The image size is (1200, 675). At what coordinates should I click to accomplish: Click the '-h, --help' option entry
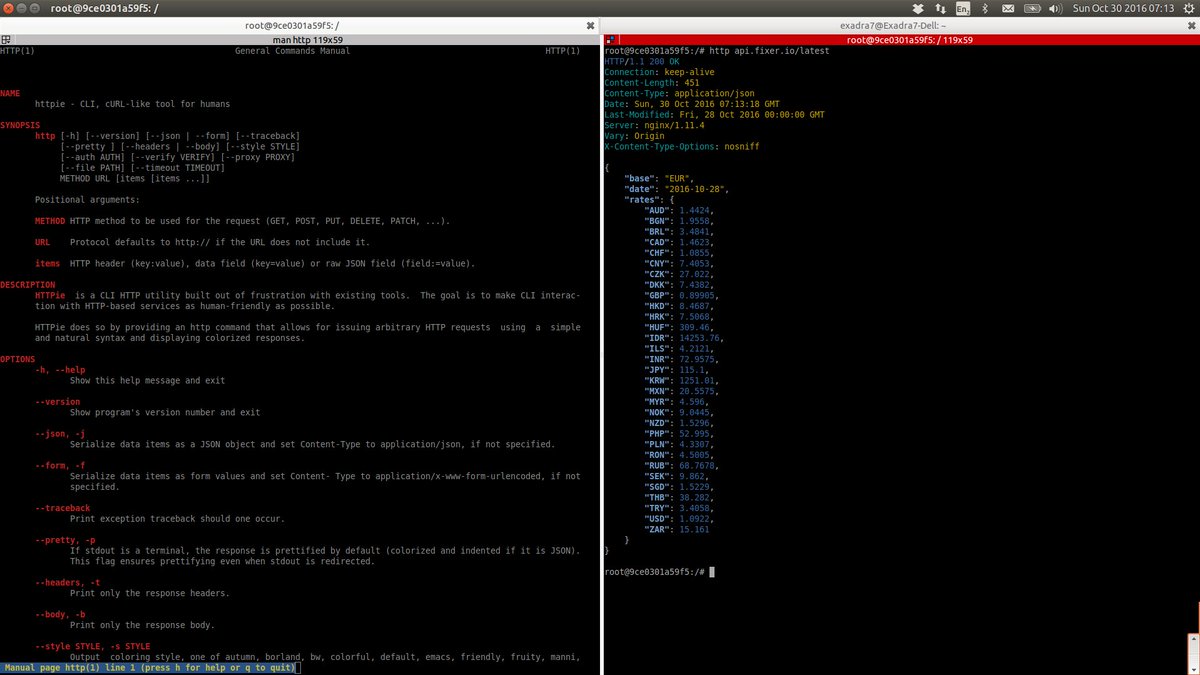pyautogui.click(x=60, y=370)
